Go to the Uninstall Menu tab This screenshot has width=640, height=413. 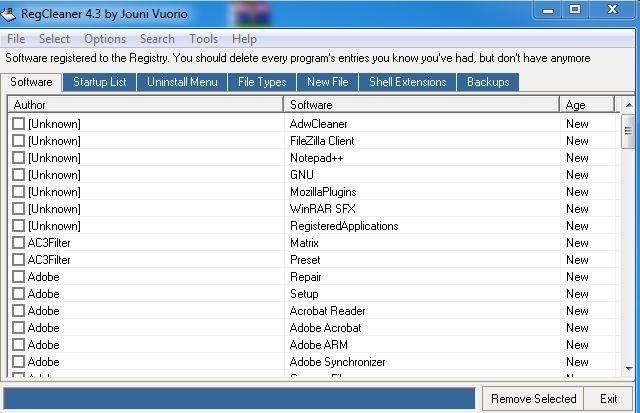tap(182, 82)
